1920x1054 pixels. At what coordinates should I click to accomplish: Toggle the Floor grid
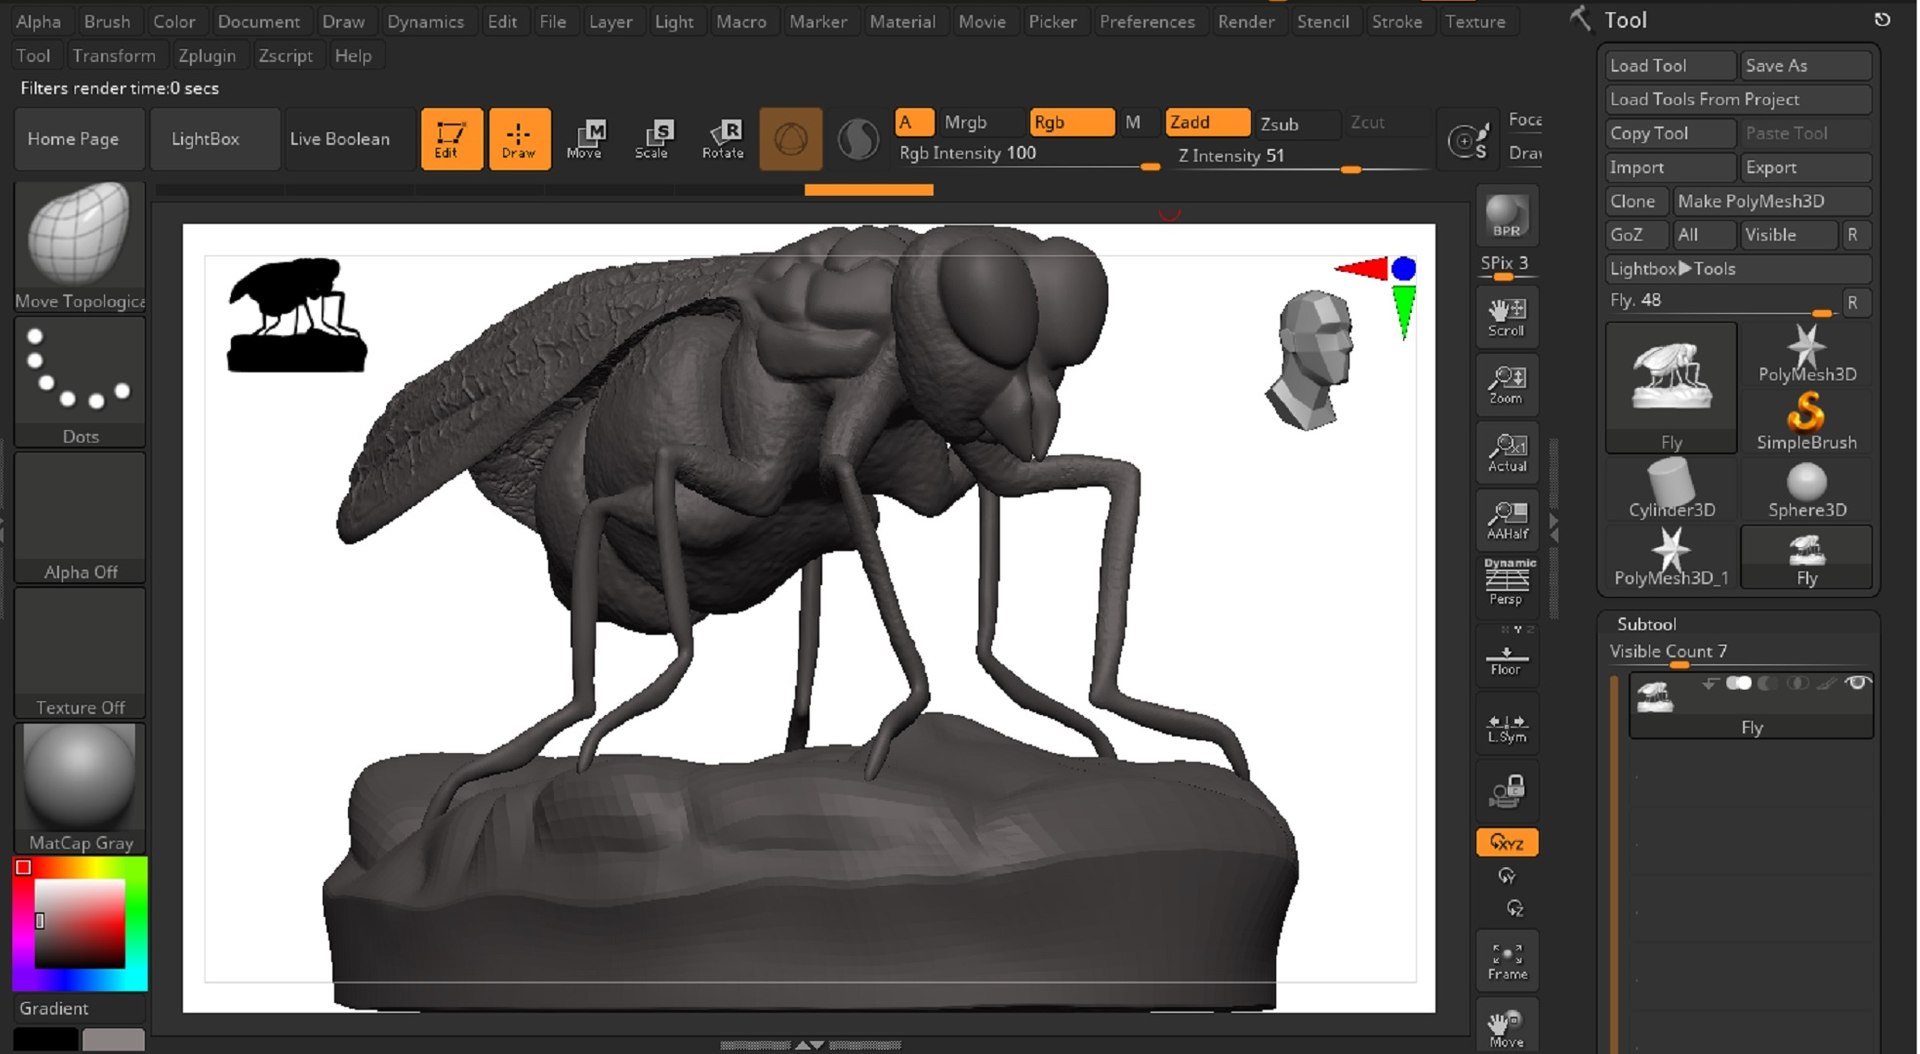coord(1506,658)
